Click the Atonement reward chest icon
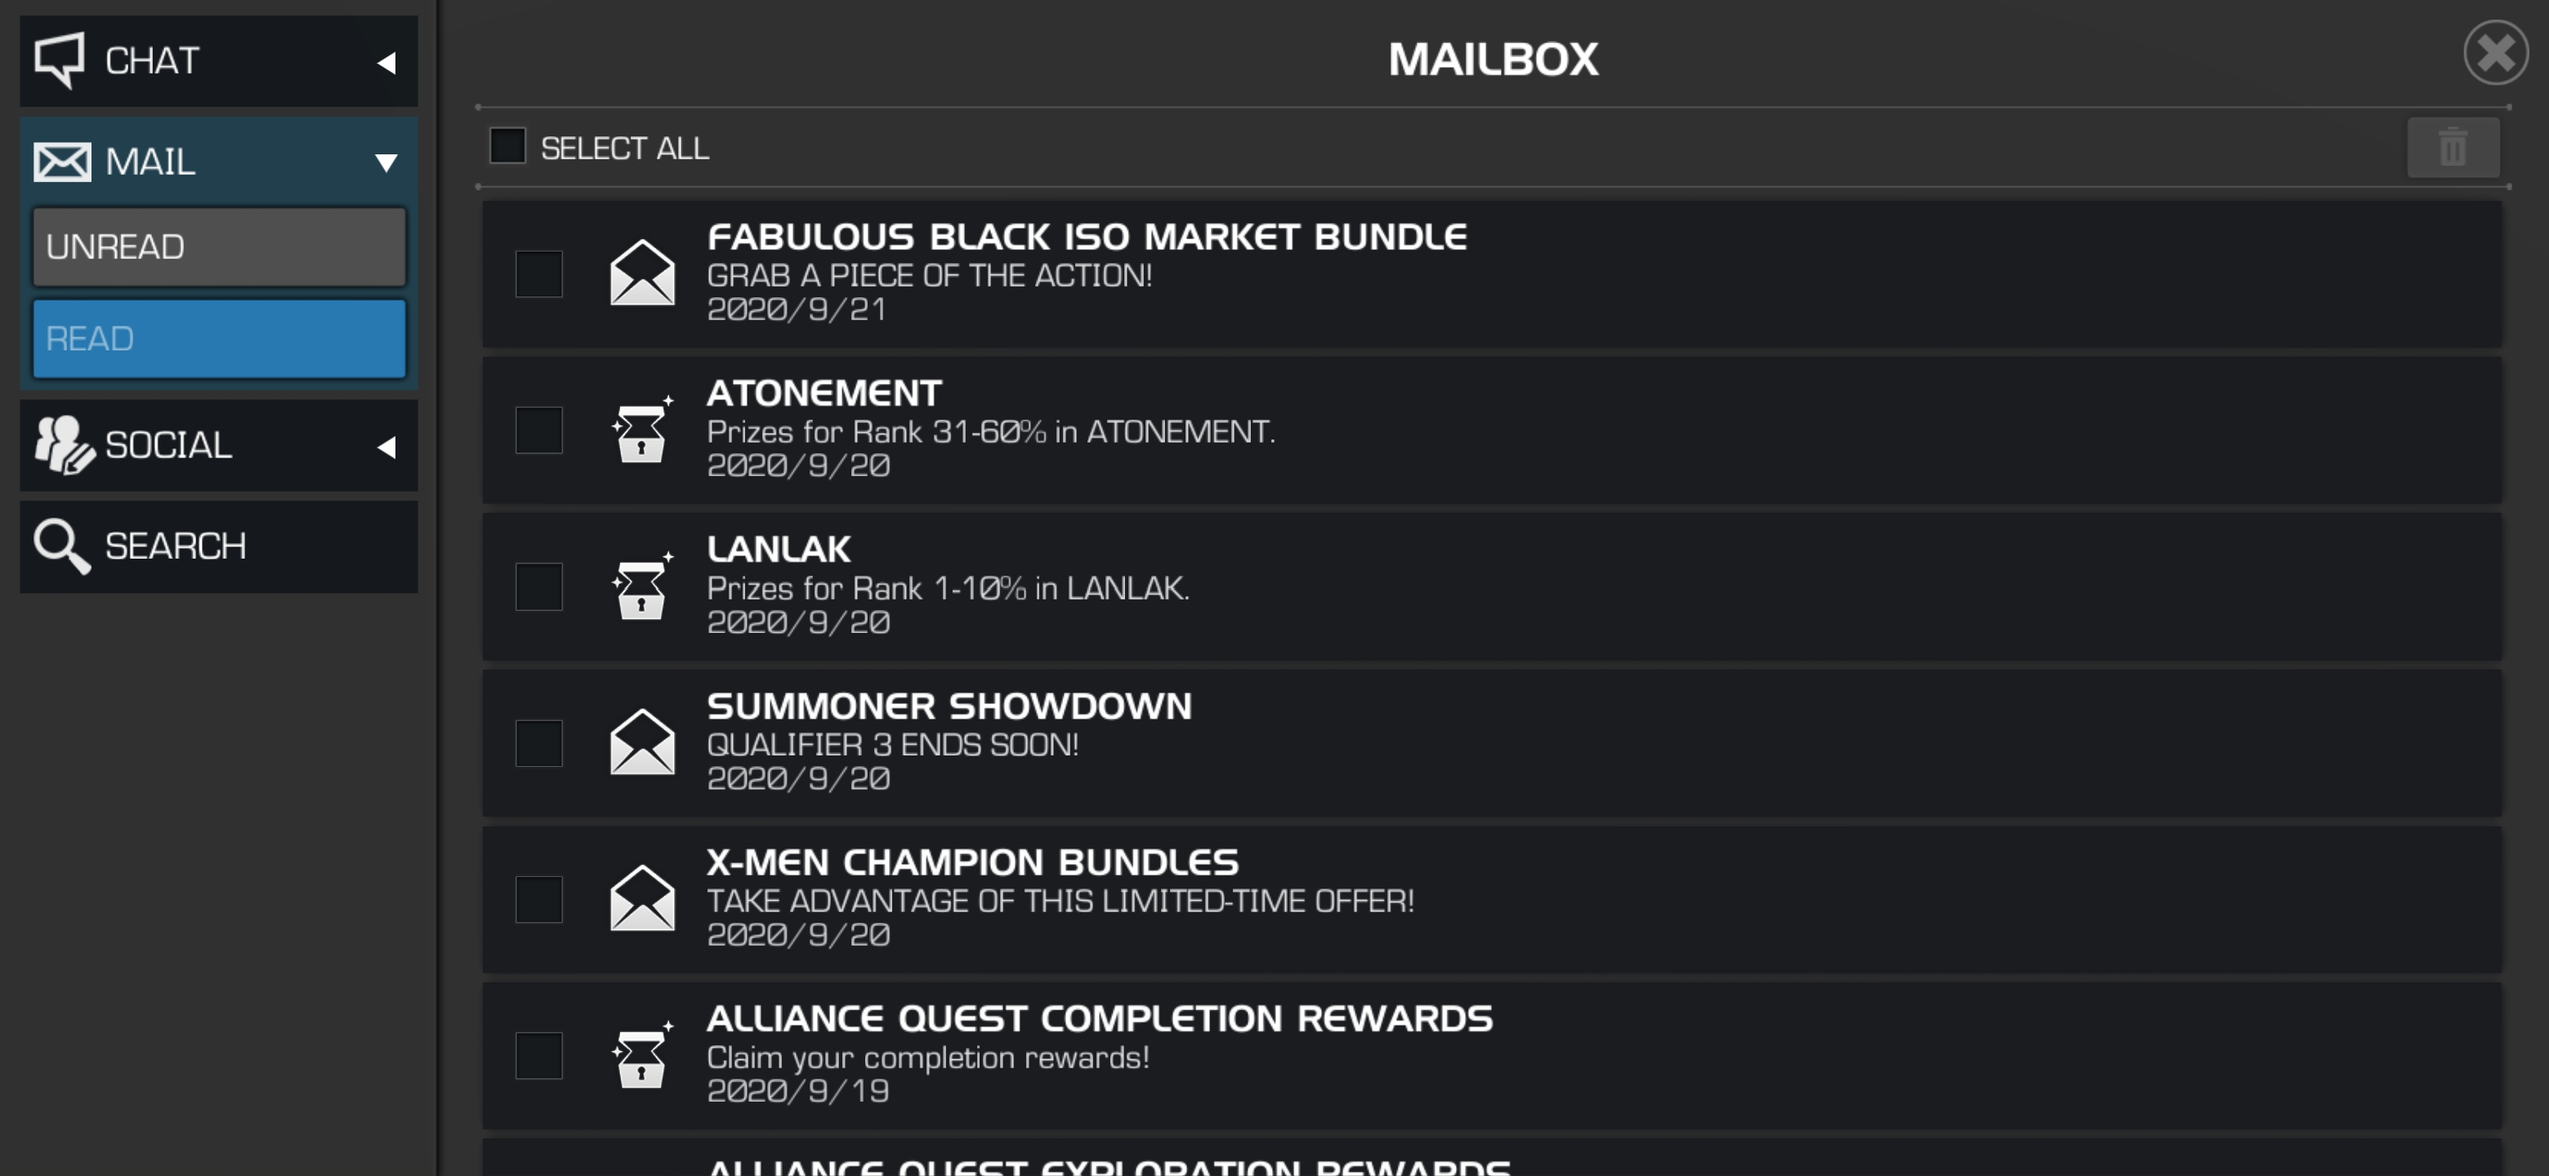The width and height of the screenshot is (2549, 1176). 642,430
